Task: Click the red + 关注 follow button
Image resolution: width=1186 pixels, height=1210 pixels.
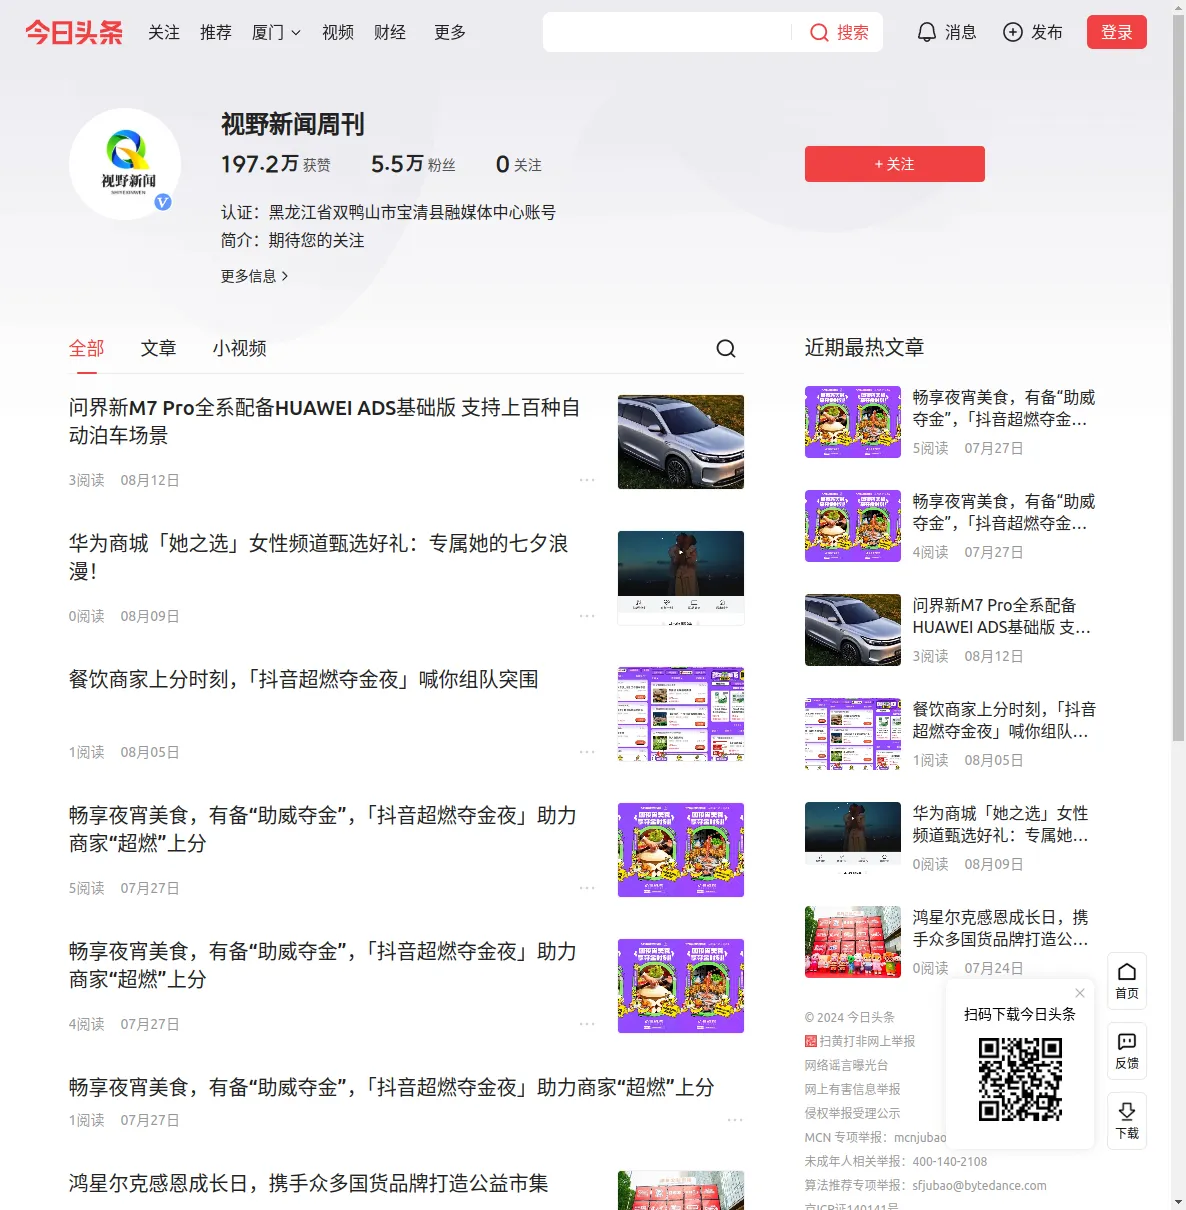Action: (x=895, y=164)
